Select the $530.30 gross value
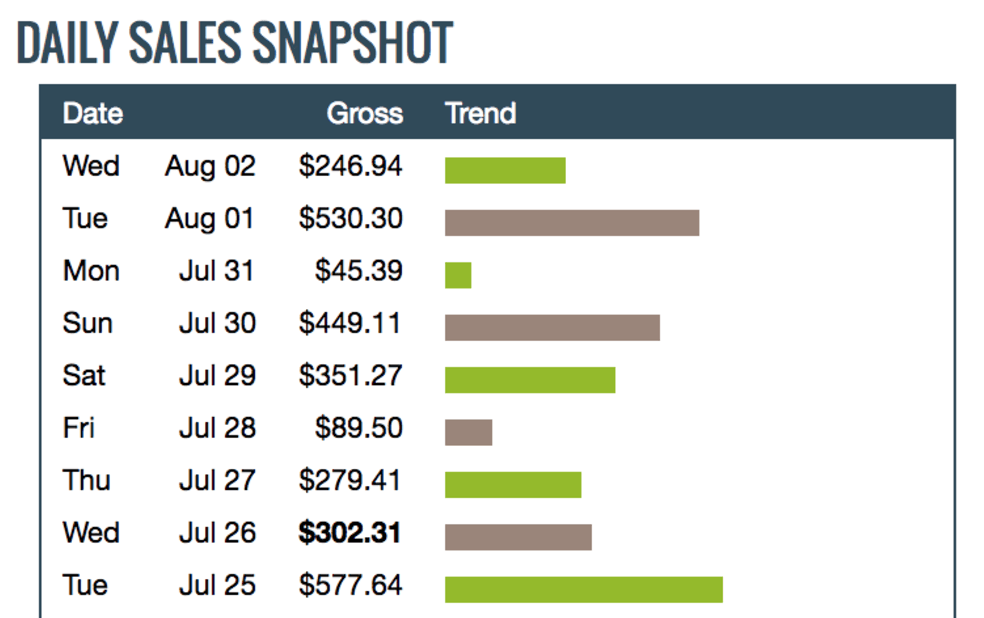984x618 pixels. point(350,218)
